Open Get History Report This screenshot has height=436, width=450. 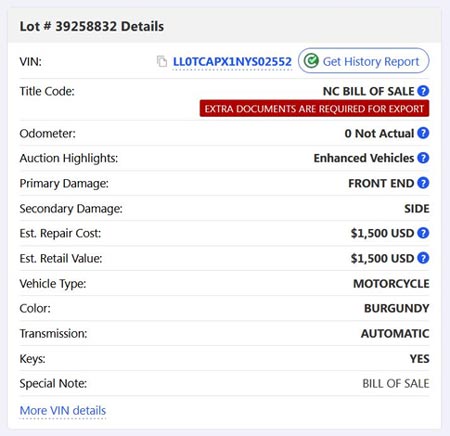pyautogui.click(x=364, y=61)
